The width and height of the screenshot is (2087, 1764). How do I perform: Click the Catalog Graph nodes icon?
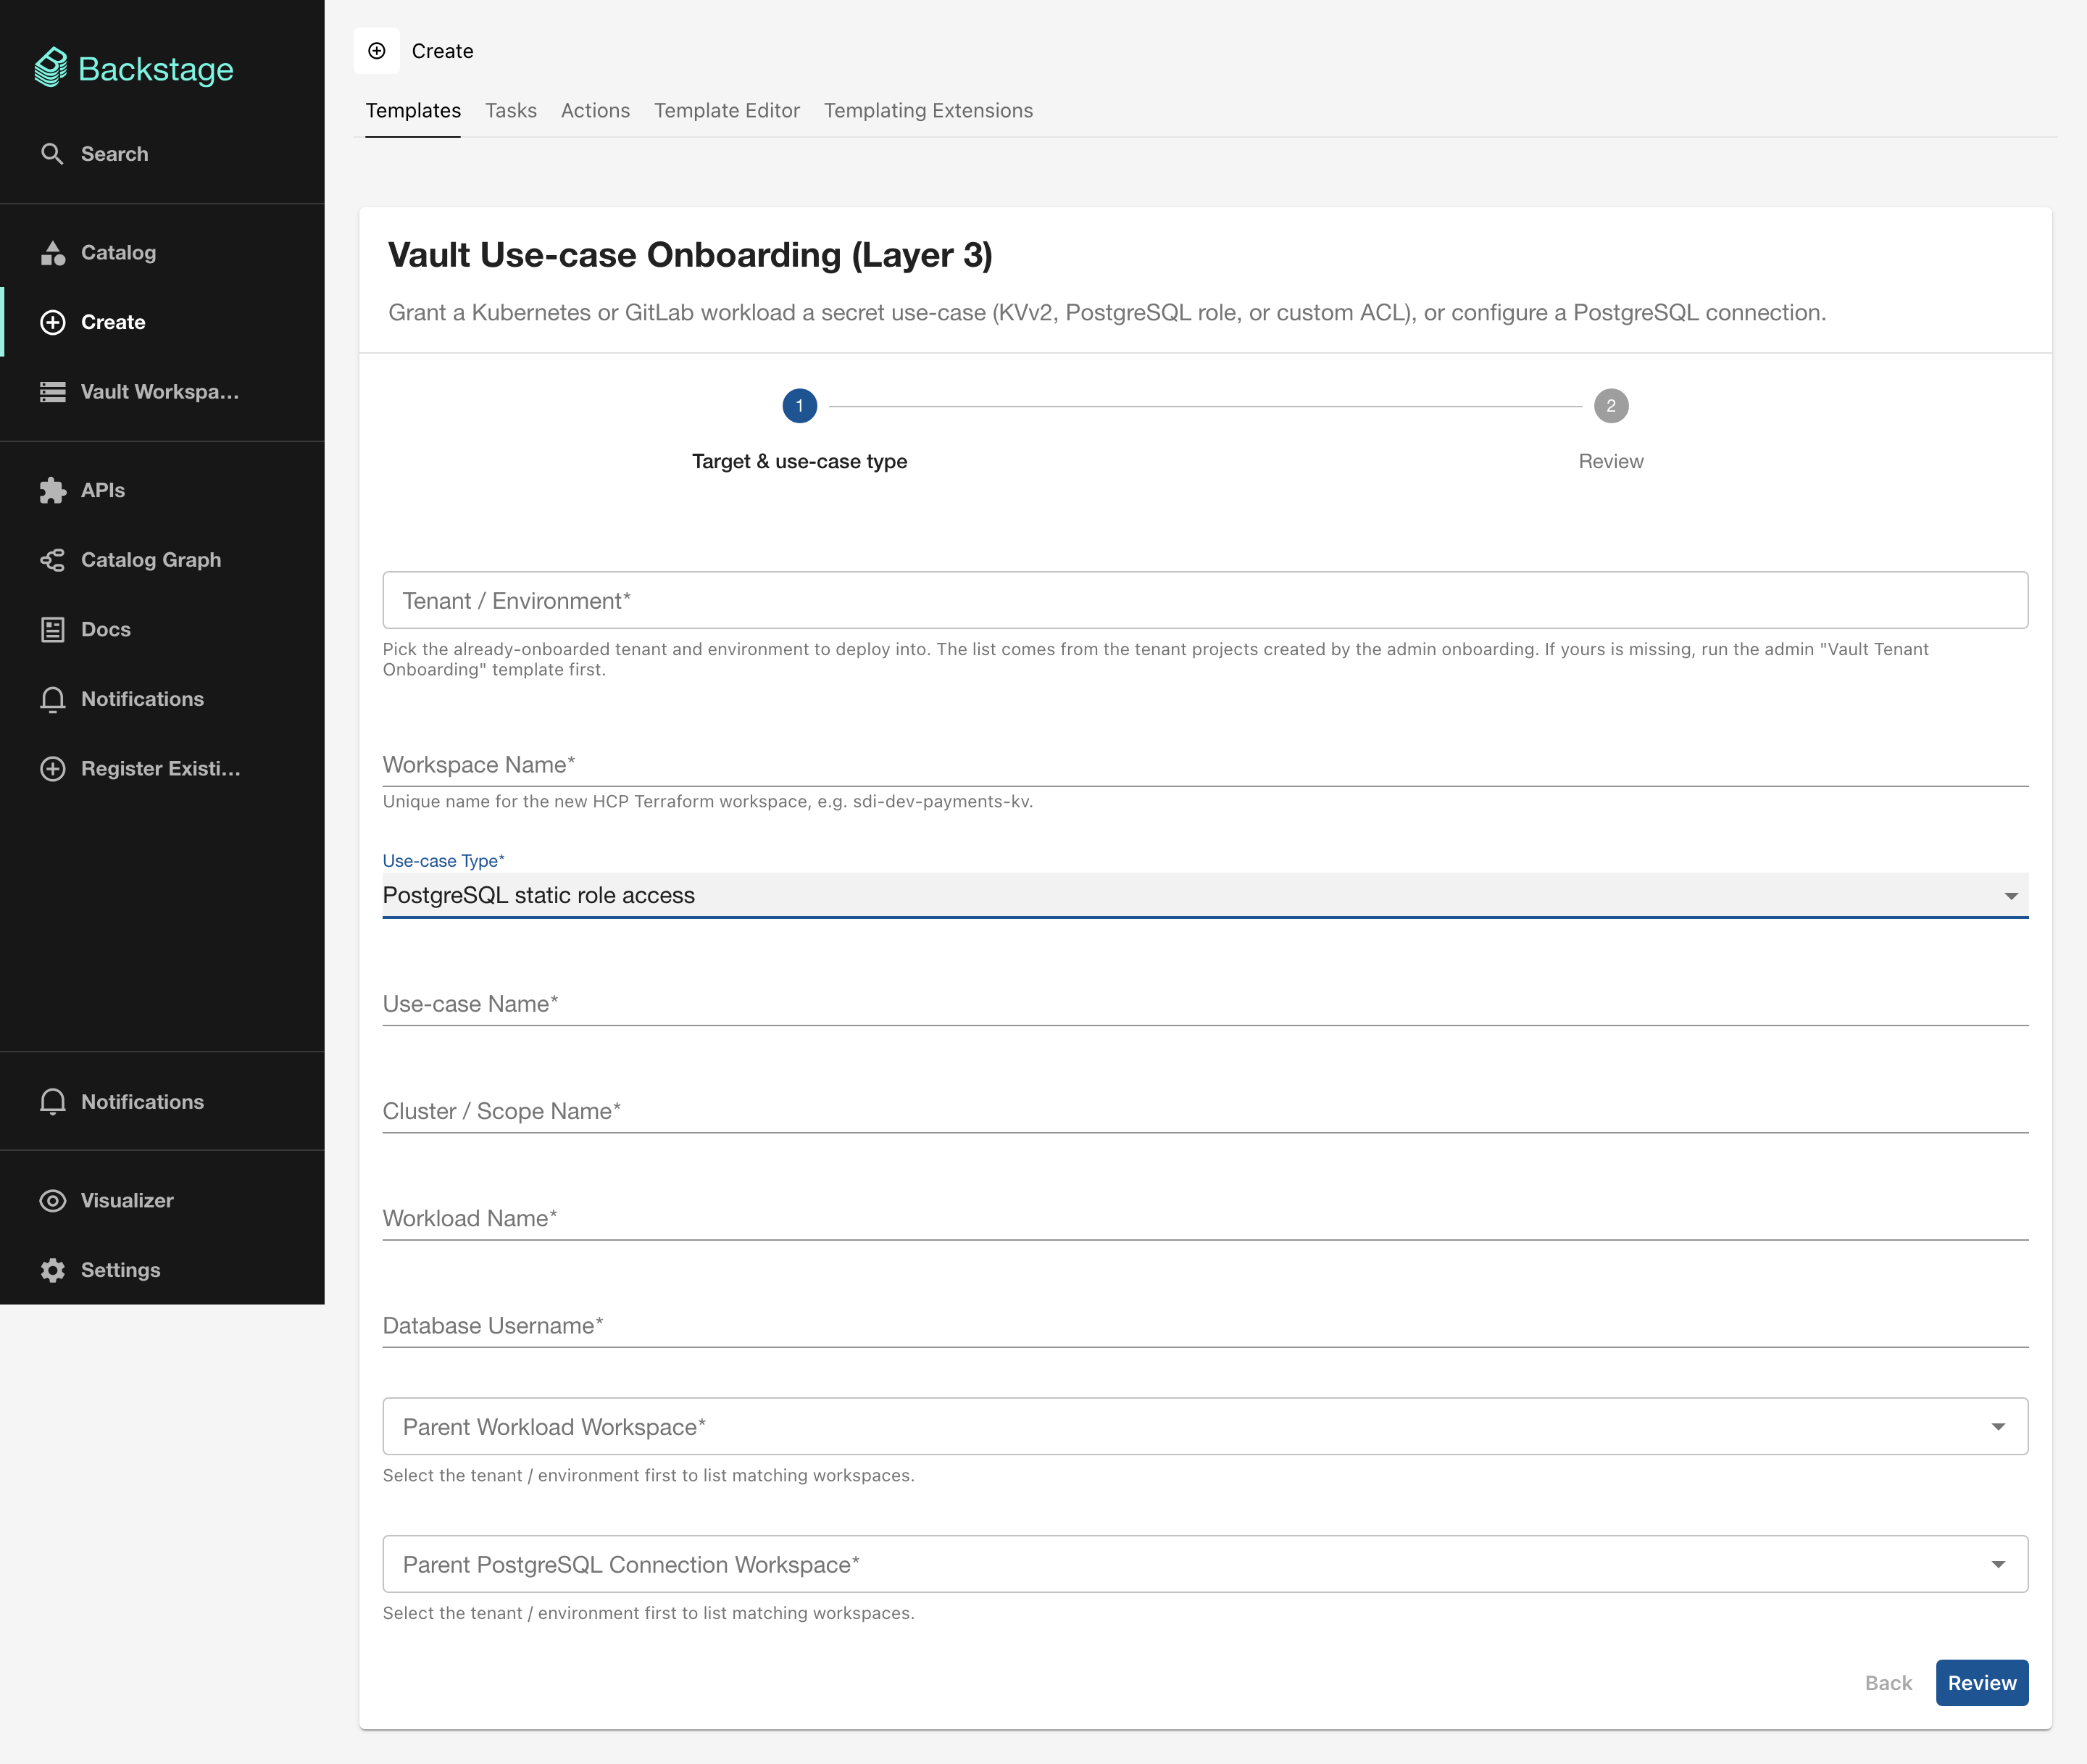pos(52,560)
